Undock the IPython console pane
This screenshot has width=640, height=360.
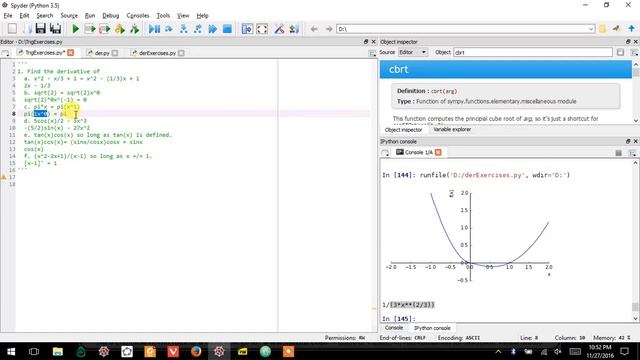[628, 141]
